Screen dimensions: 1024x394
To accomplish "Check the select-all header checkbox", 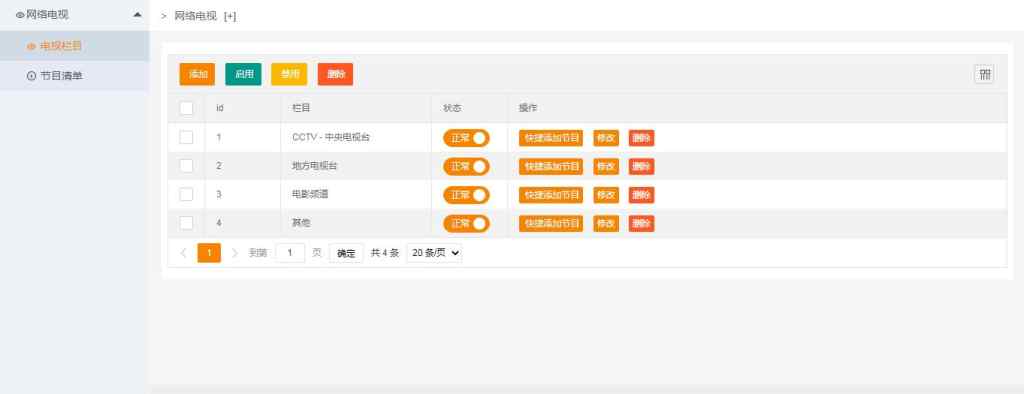I will (x=186, y=108).
